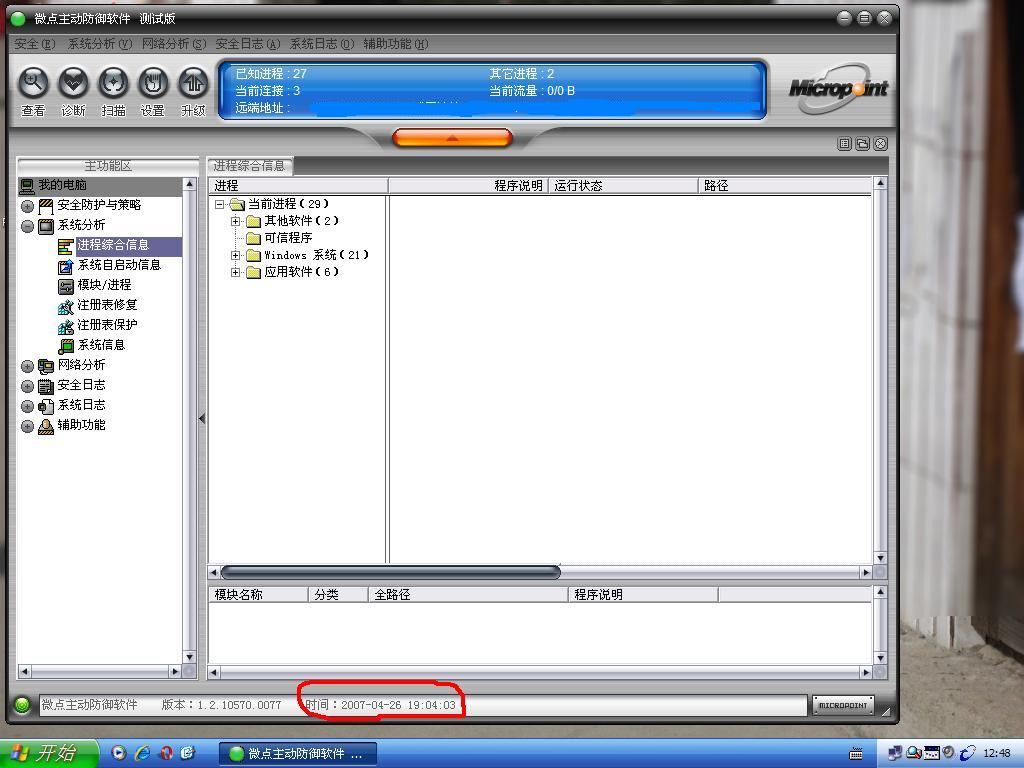Image resolution: width=1024 pixels, height=768 pixels.
Task: Select 注册表保护 in sidebar
Action: coord(107,325)
